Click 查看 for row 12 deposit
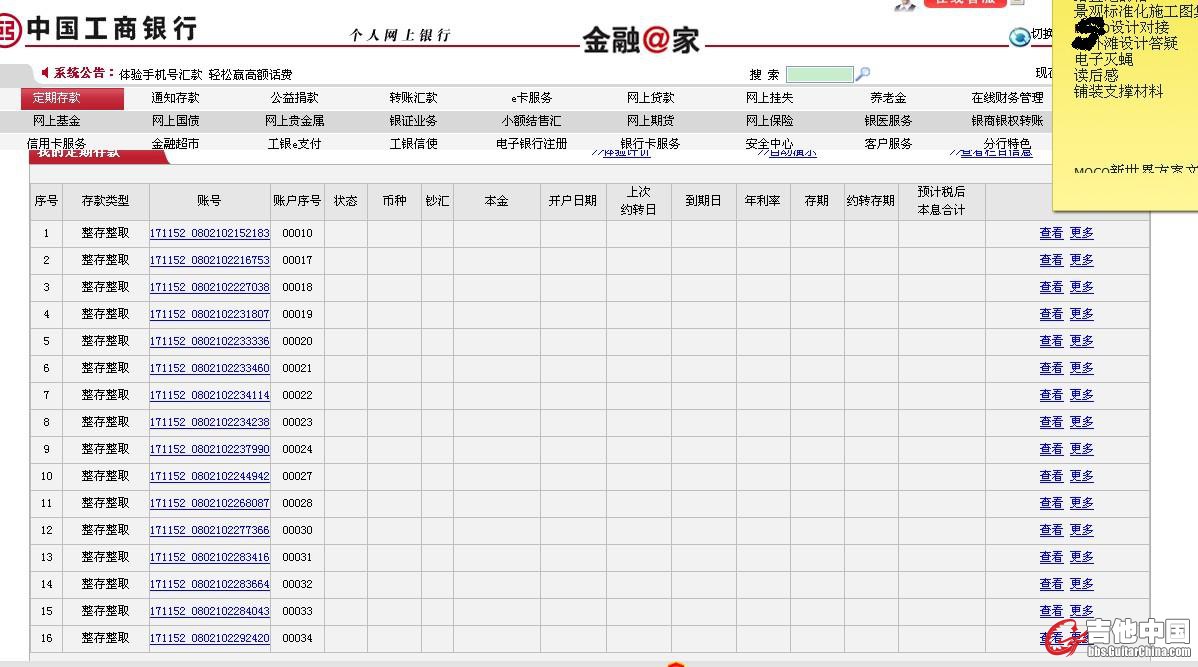Viewport: 1198px width, 667px height. click(x=1051, y=530)
